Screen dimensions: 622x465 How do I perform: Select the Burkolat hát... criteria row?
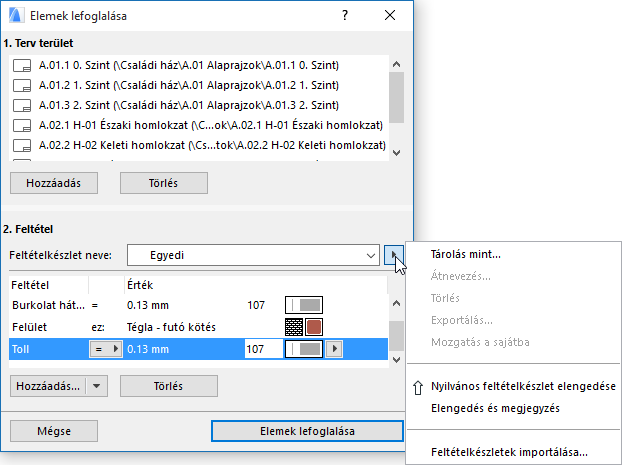198,305
